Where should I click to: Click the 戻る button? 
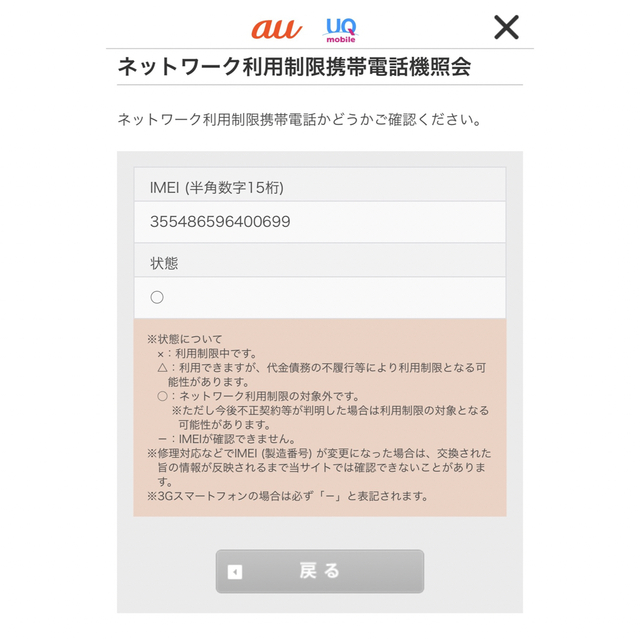tap(320, 571)
